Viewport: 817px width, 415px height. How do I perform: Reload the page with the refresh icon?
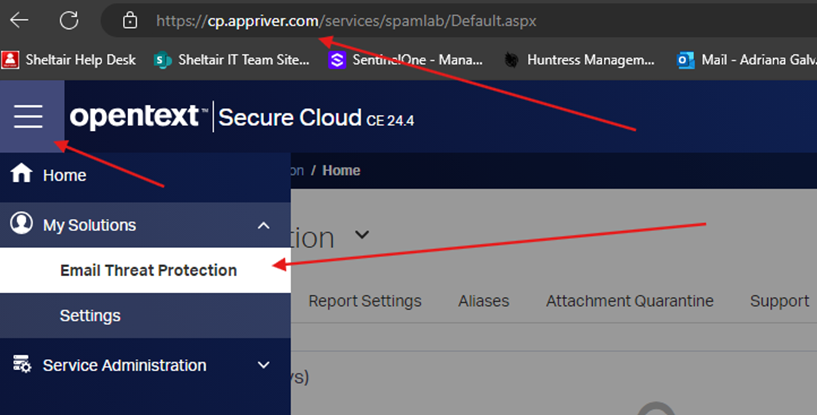click(69, 20)
